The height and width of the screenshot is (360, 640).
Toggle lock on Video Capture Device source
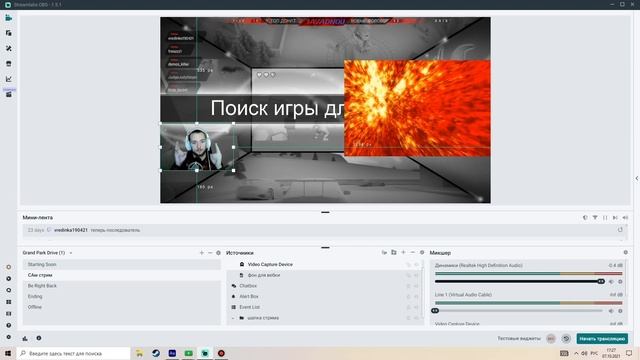click(409, 264)
